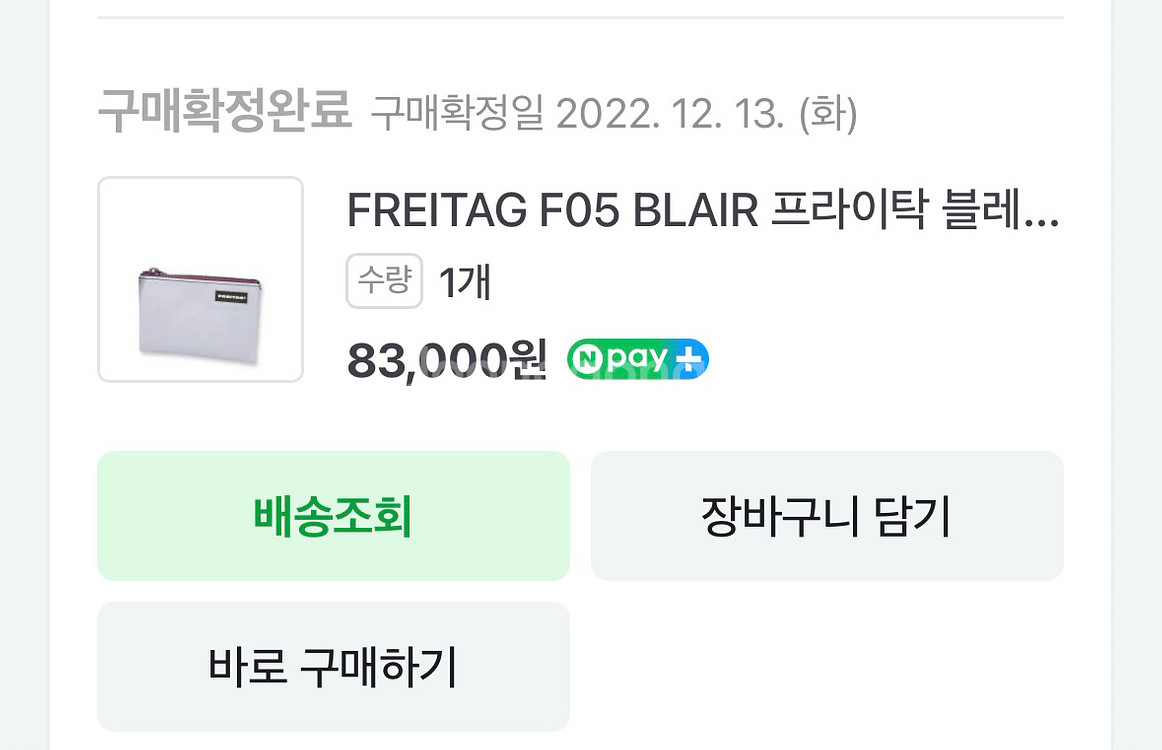Screen dimensions: 1162x750
Task: Click the 'F05 BLAIR' model name in the title
Action: (649, 210)
